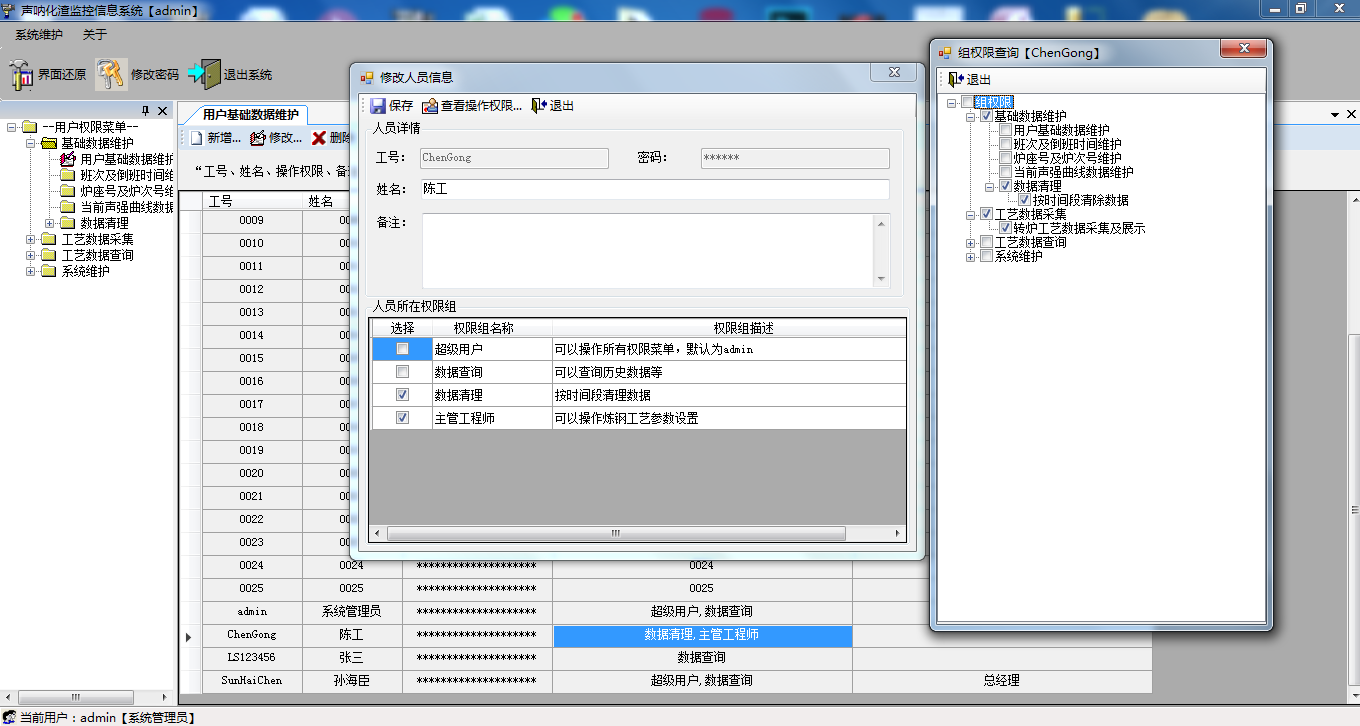Select the 班次及倒班时间 folder in the left tree
The image size is (1360, 726).
pos(126,175)
